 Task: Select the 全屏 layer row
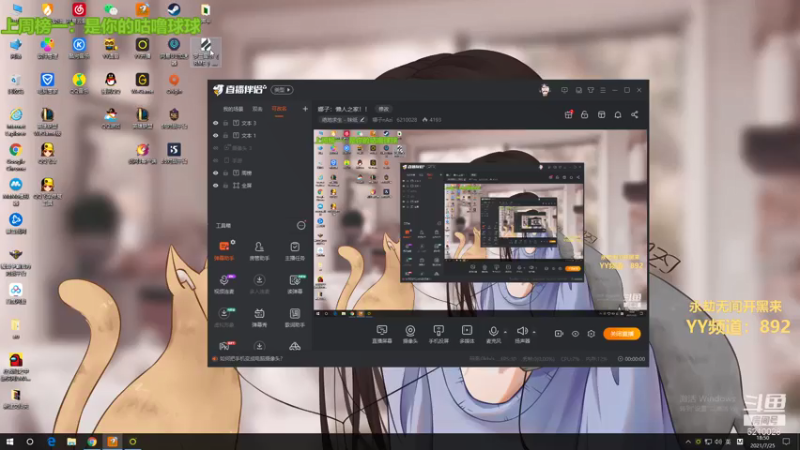tap(260, 186)
